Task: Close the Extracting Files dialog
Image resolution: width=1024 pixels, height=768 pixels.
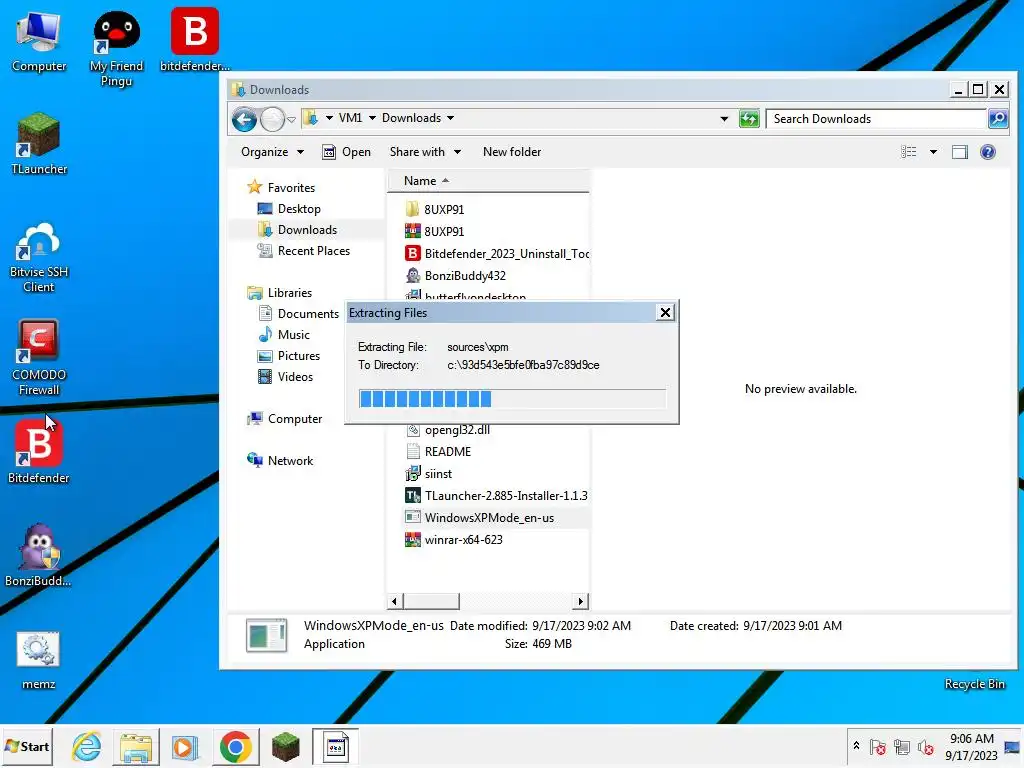Action: (x=665, y=313)
